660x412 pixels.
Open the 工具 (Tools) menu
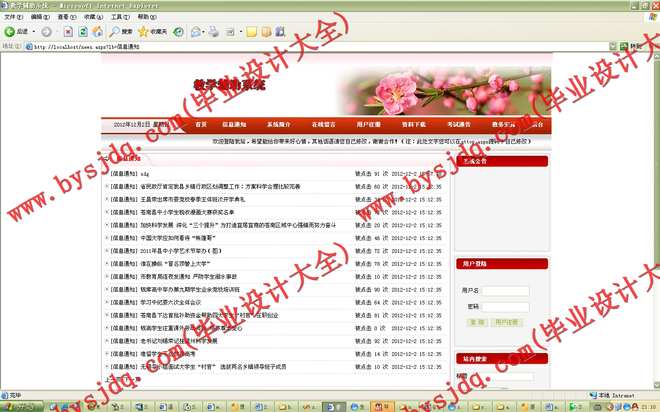coord(118,17)
